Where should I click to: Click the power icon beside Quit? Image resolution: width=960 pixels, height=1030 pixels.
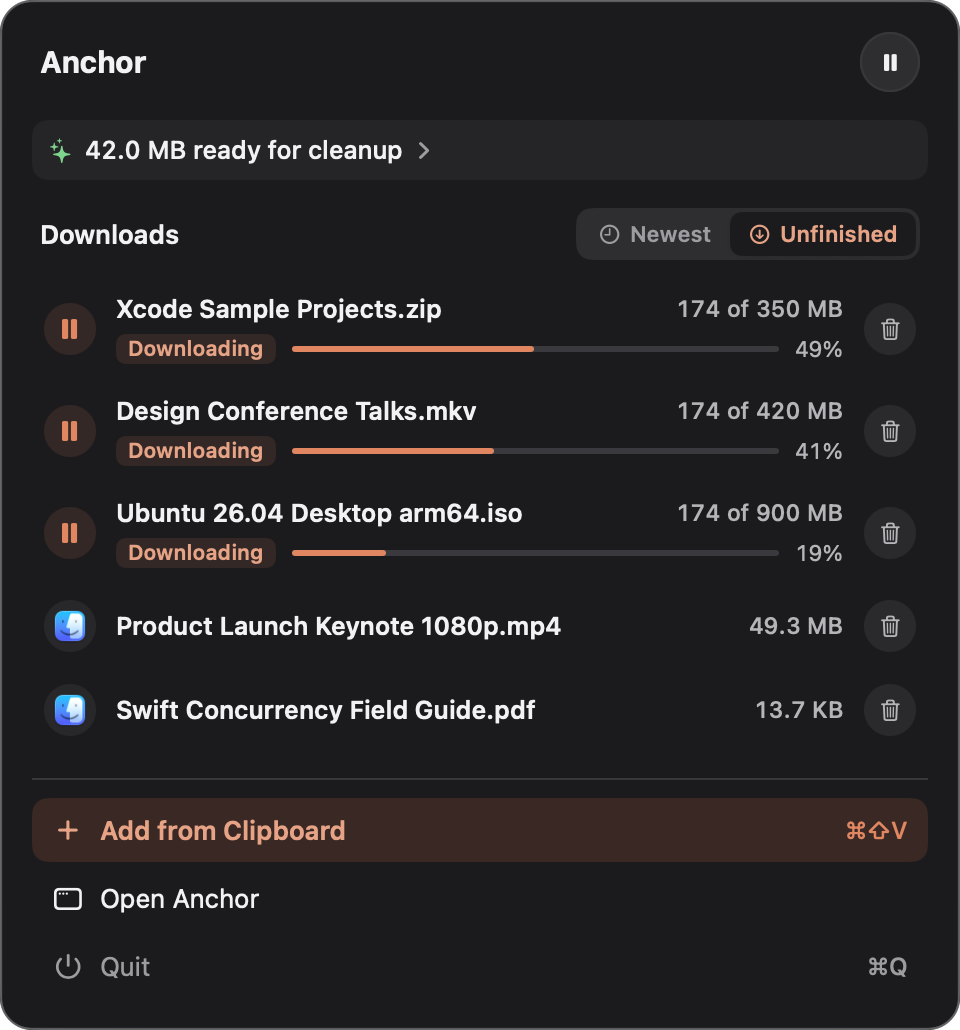tap(68, 967)
